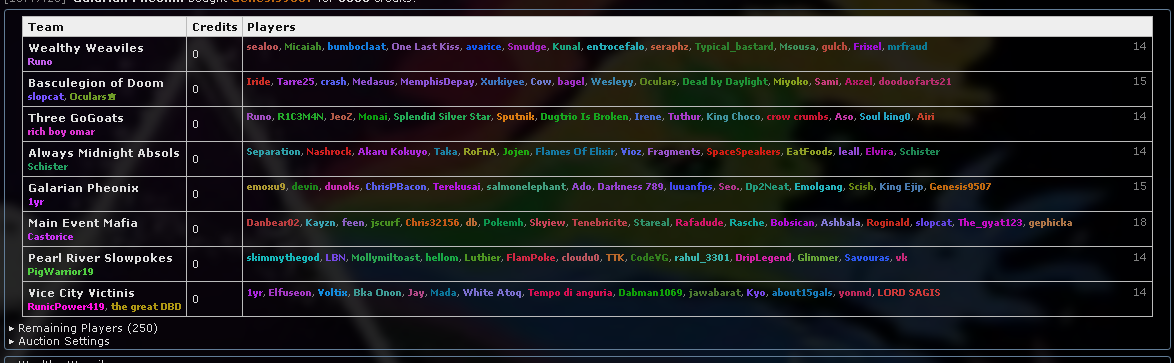The image size is (1174, 363).
Task: Click player Elfuseon in Vice City Victinis
Action: pyautogui.click(x=290, y=292)
